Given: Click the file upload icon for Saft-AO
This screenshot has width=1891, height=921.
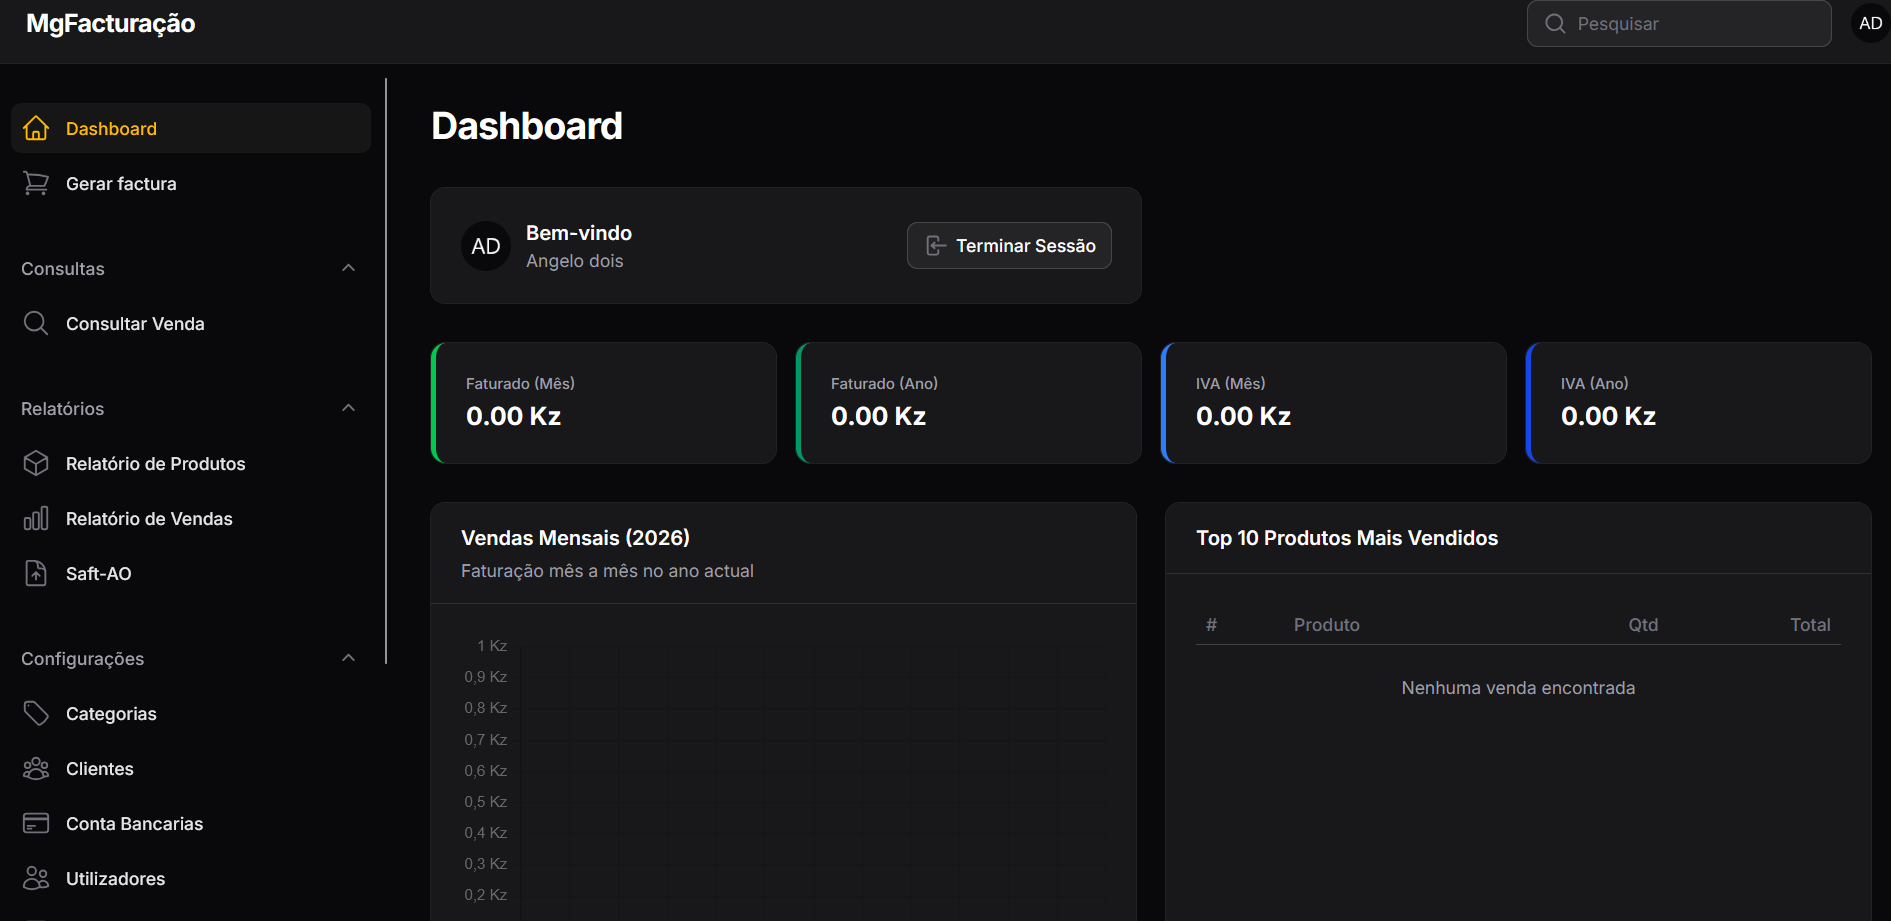Looking at the screenshot, I should click(x=36, y=573).
